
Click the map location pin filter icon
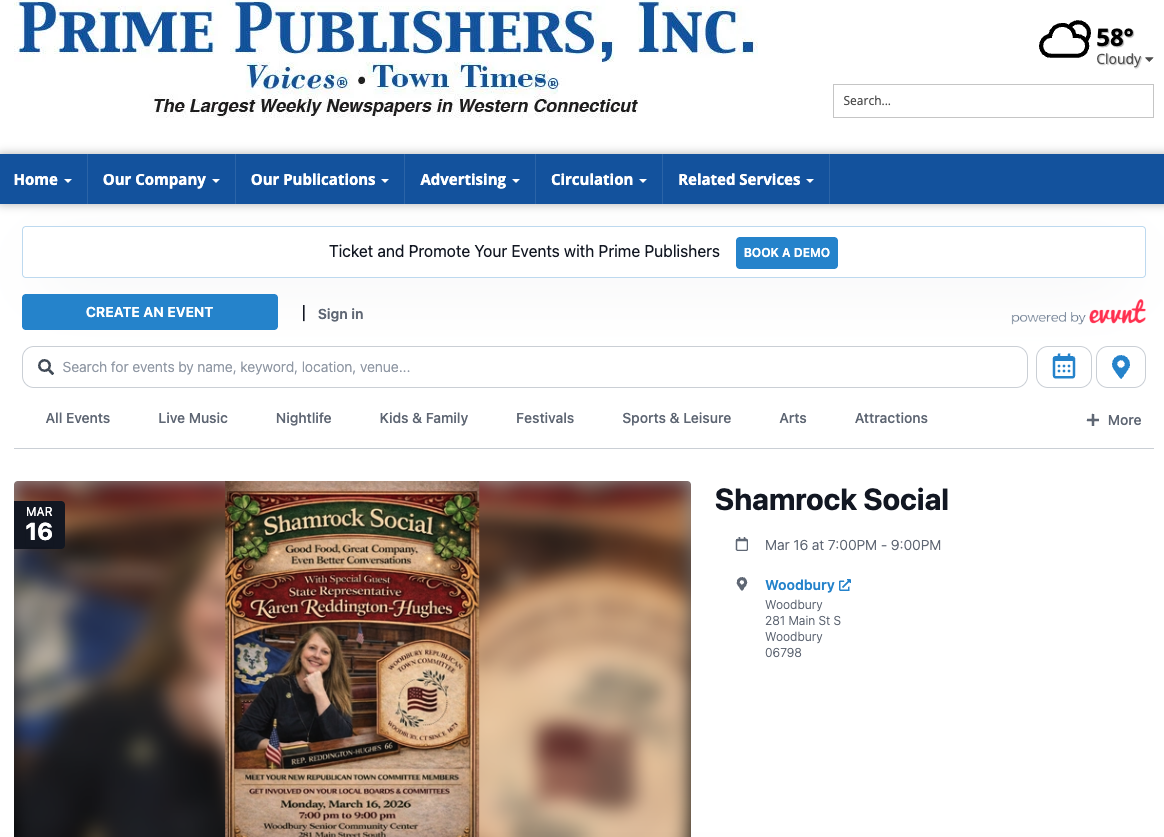pyautogui.click(x=1120, y=367)
